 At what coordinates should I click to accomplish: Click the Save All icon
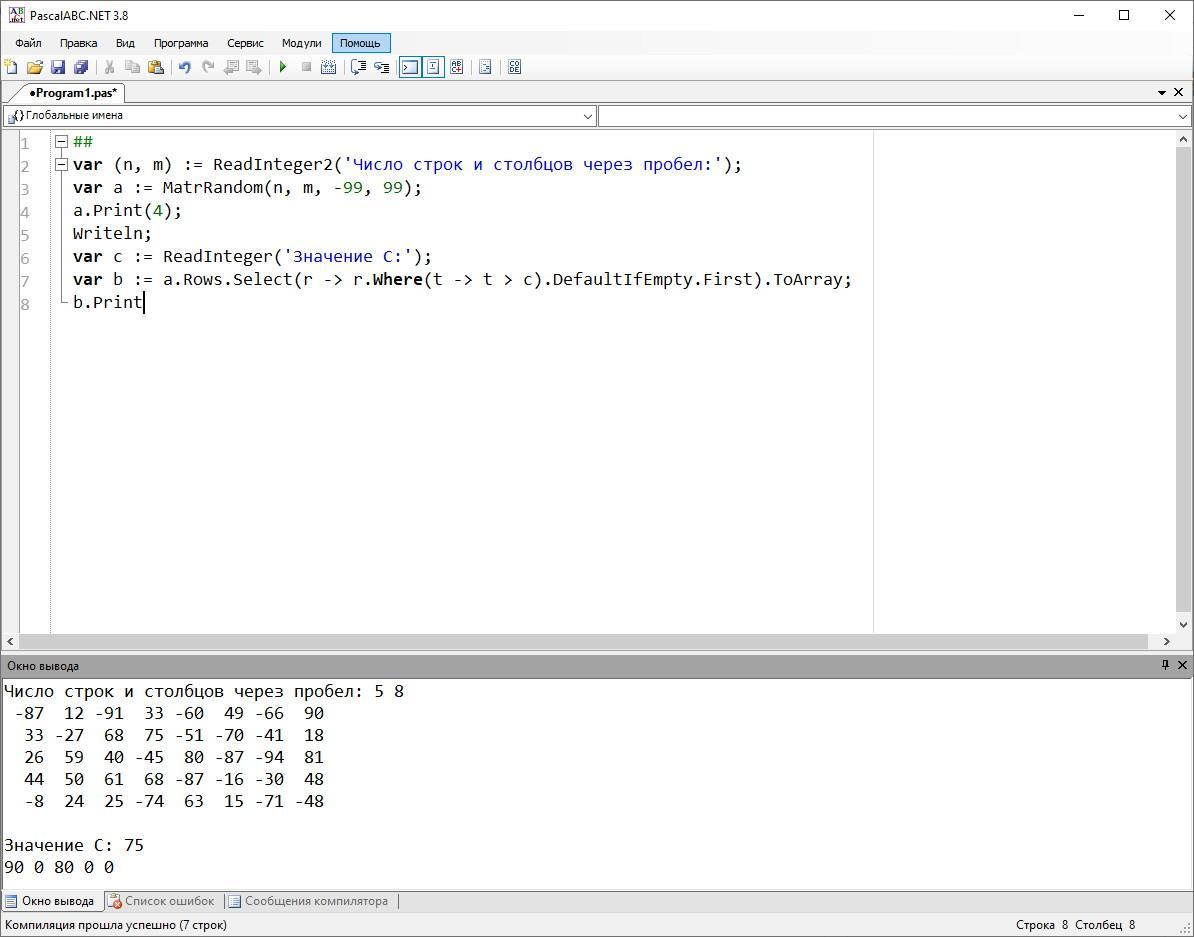[x=81, y=67]
